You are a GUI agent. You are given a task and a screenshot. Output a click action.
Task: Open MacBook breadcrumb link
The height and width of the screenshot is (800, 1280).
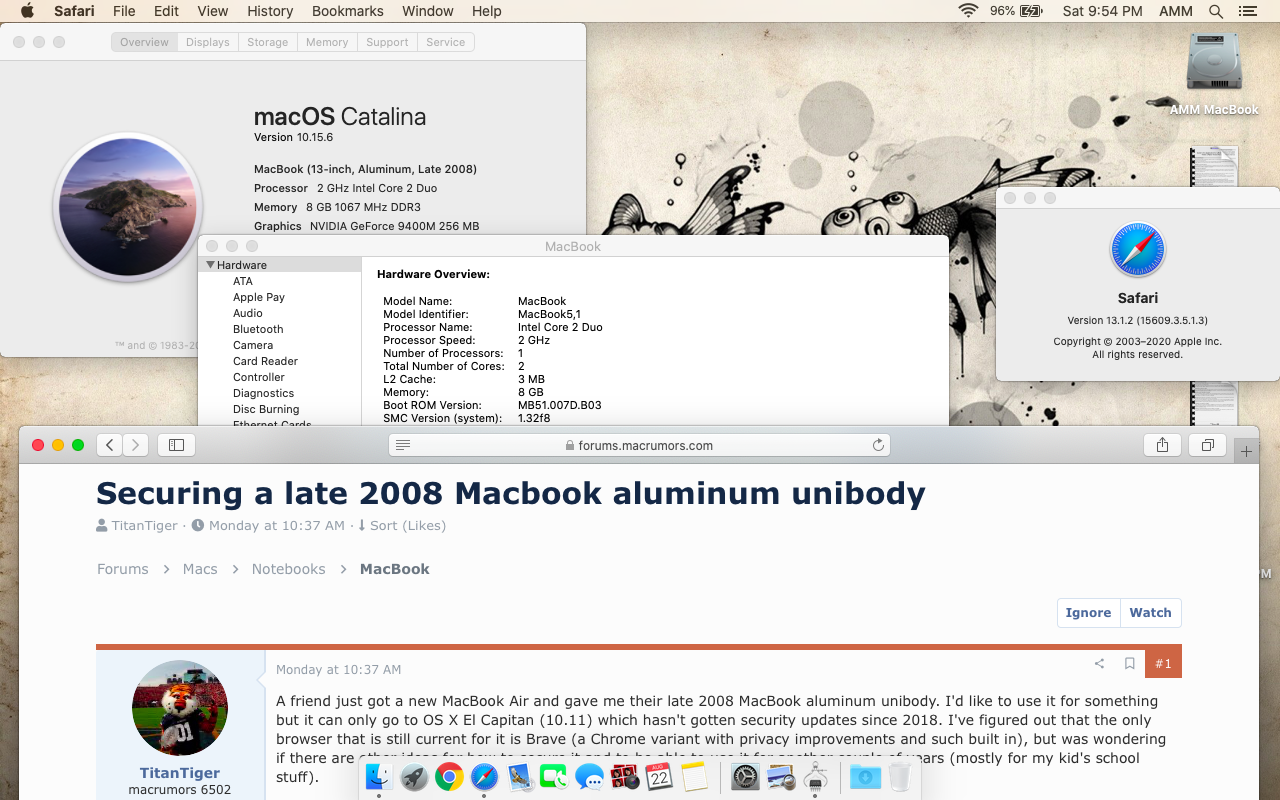(395, 568)
